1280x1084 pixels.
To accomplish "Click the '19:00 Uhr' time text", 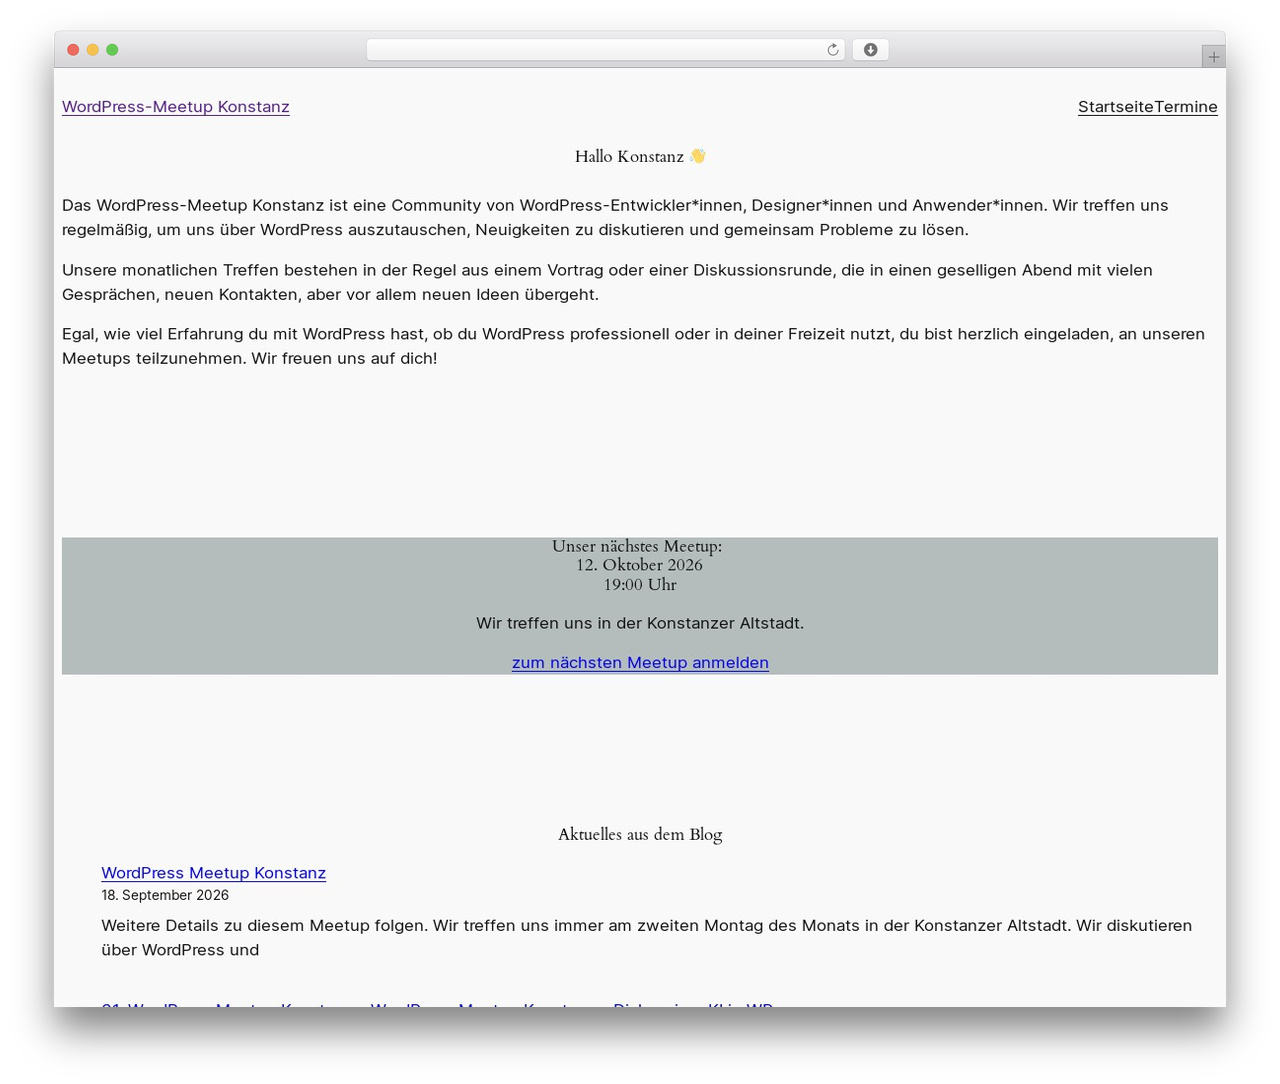I will [640, 585].
